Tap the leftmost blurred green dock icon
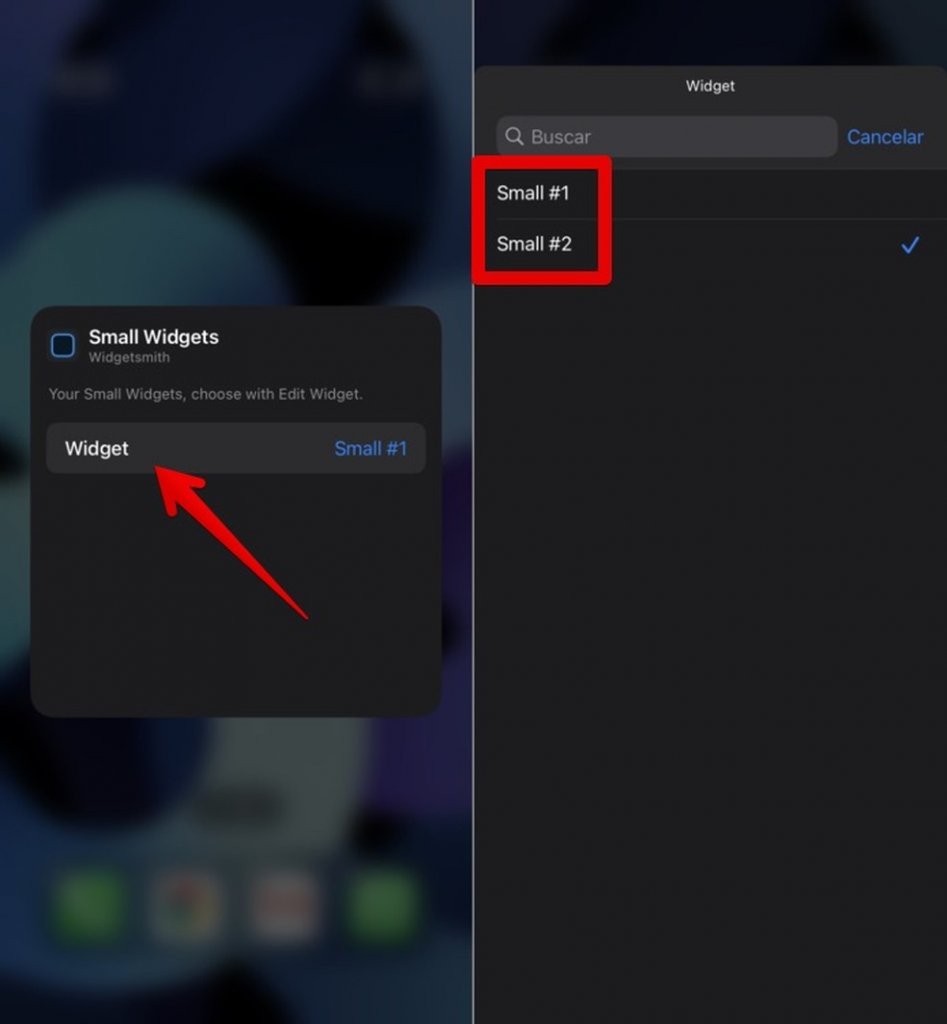The width and height of the screenshot is (947, 1024). coord(89,906)
